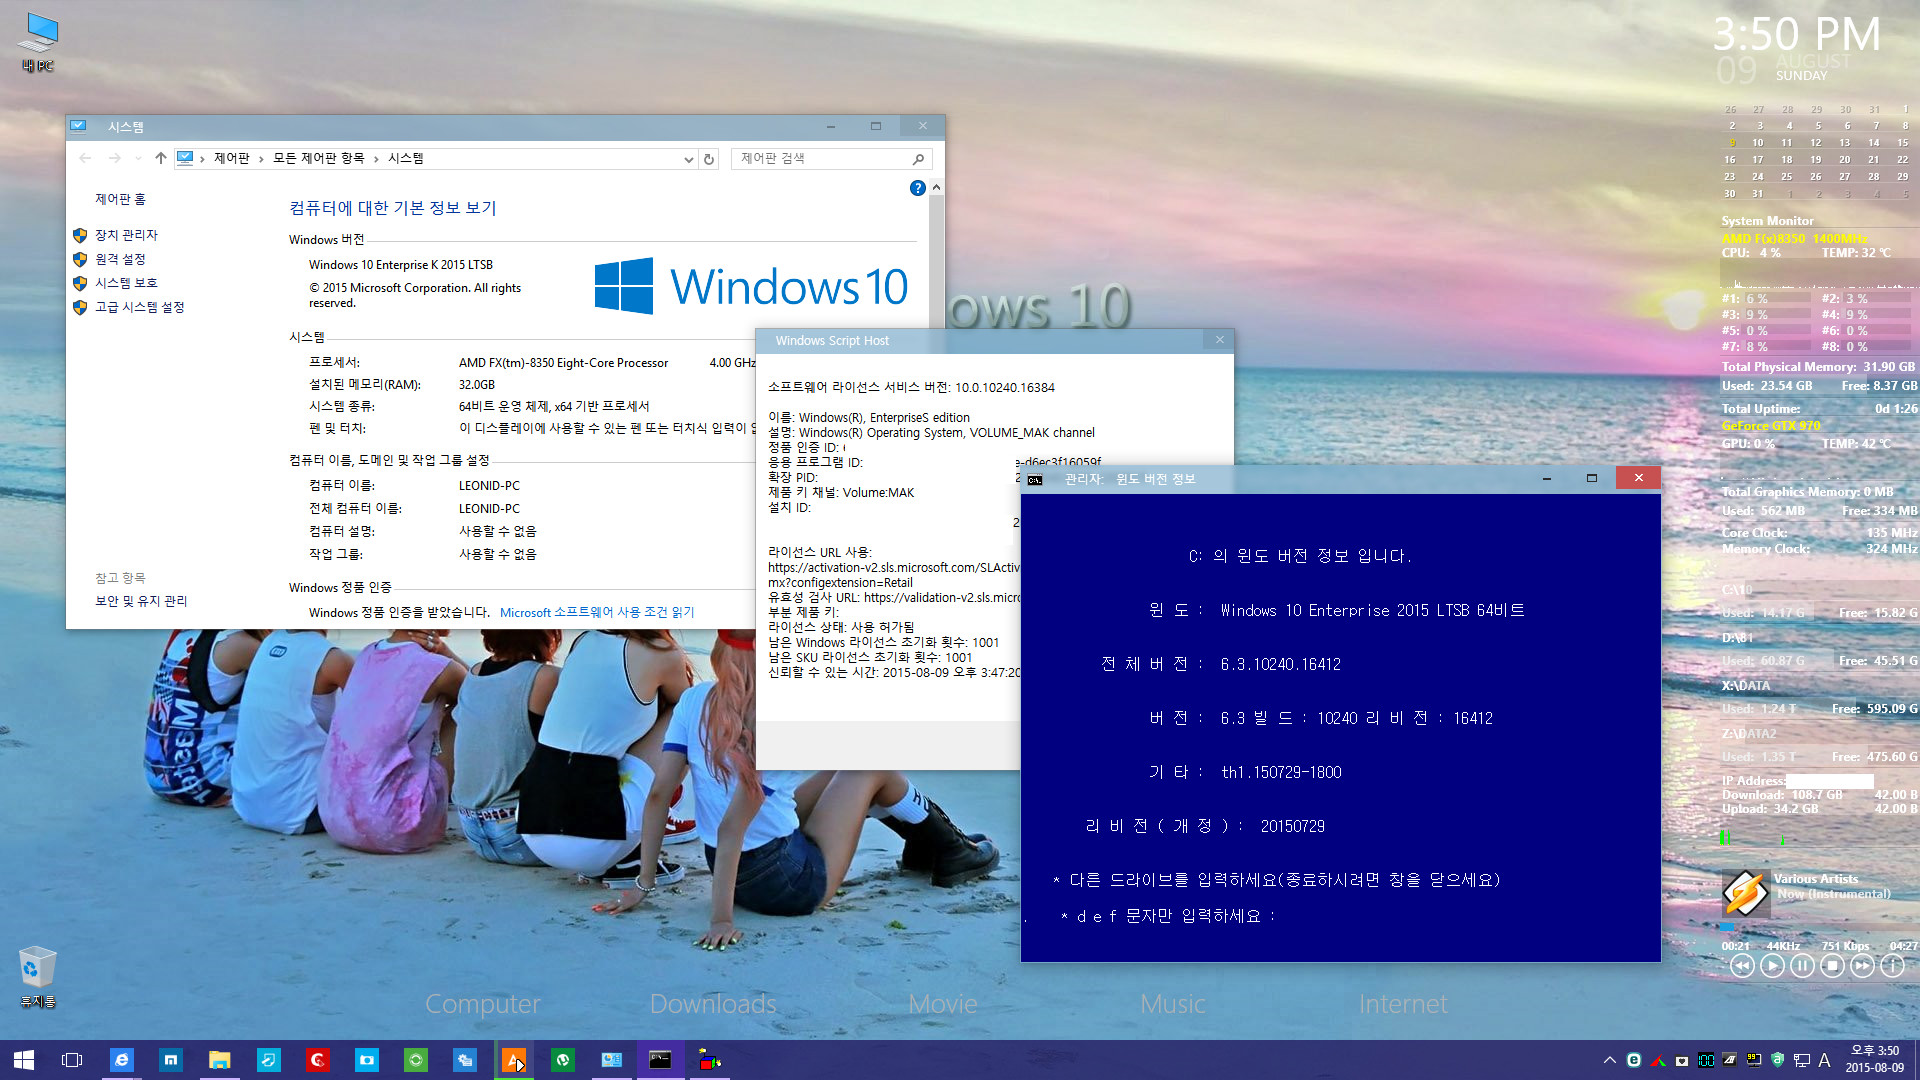Open the Windows Start menu
This screenshot has width=1920, height=1080.
click(x=24, y=1060)
